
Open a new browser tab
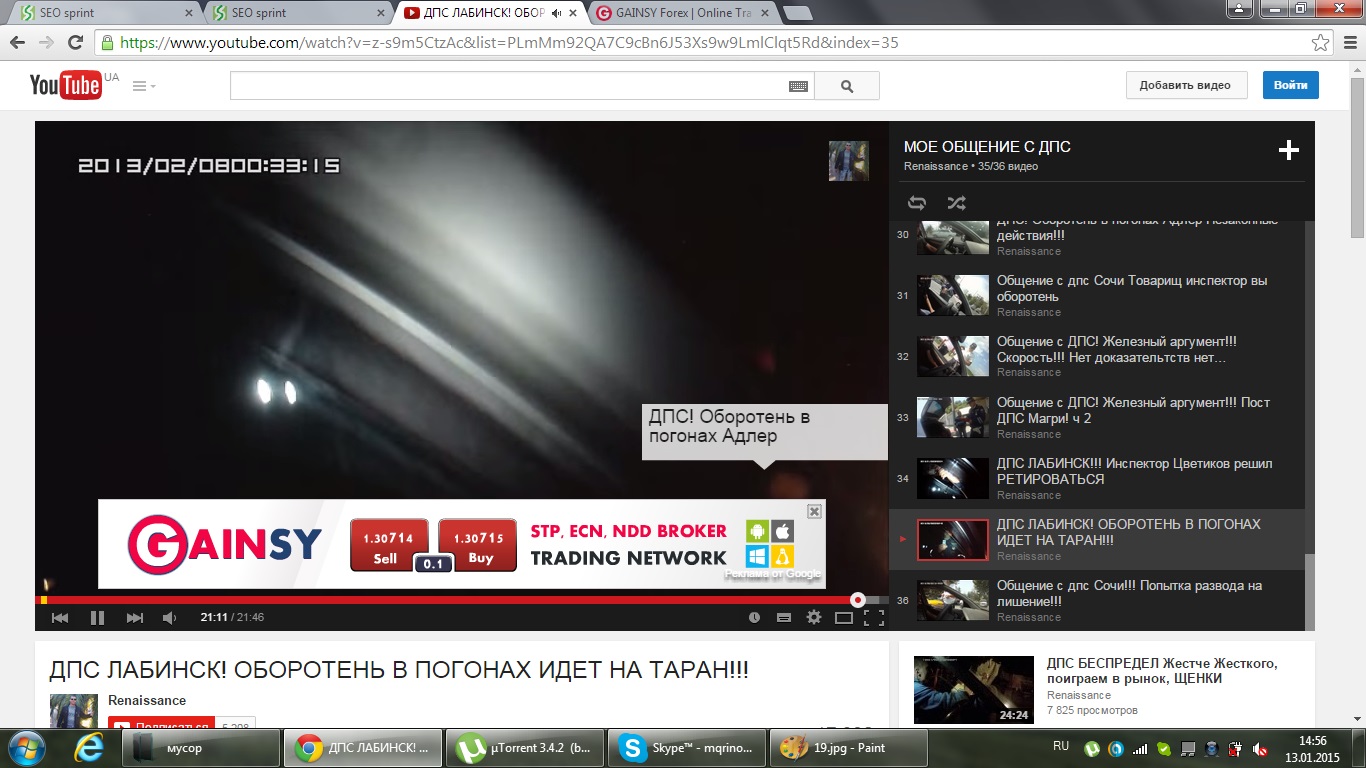point(797,13)
